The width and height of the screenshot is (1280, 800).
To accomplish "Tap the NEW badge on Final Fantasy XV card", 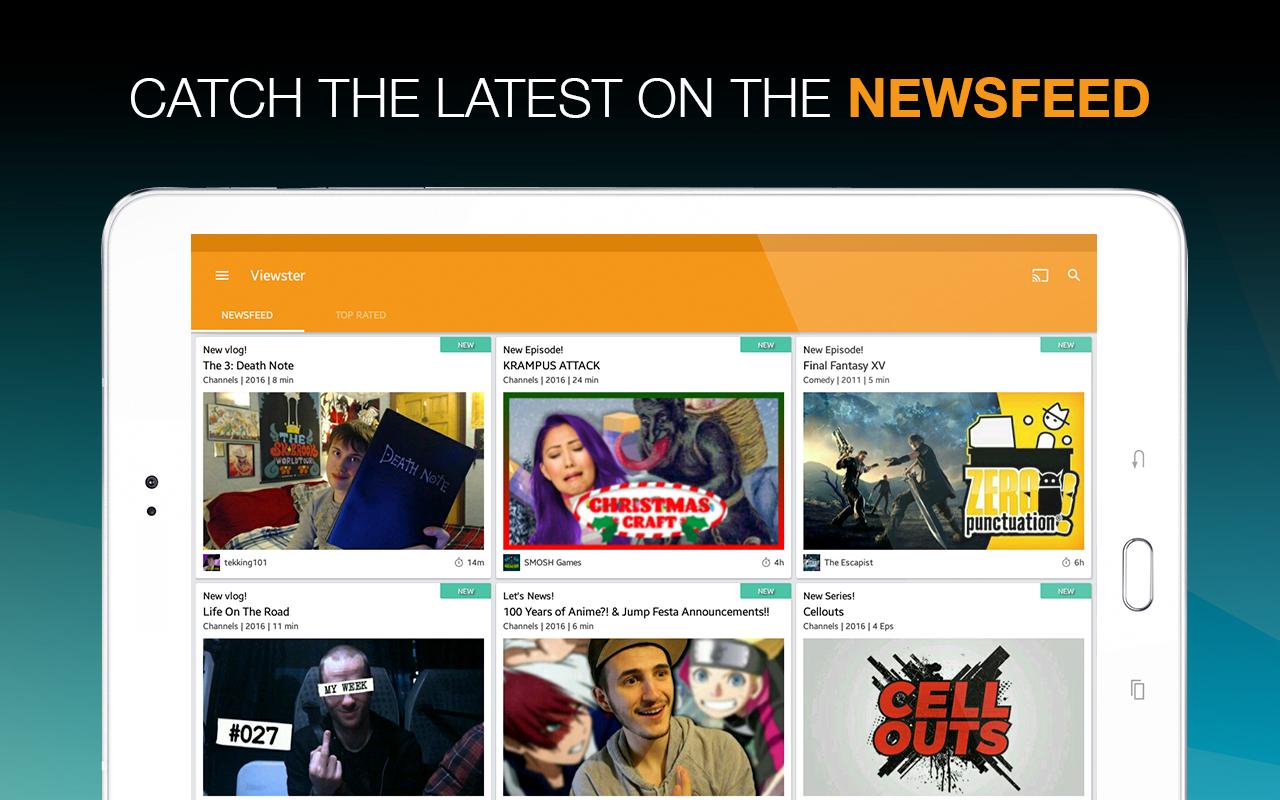I will [1066, 345].
